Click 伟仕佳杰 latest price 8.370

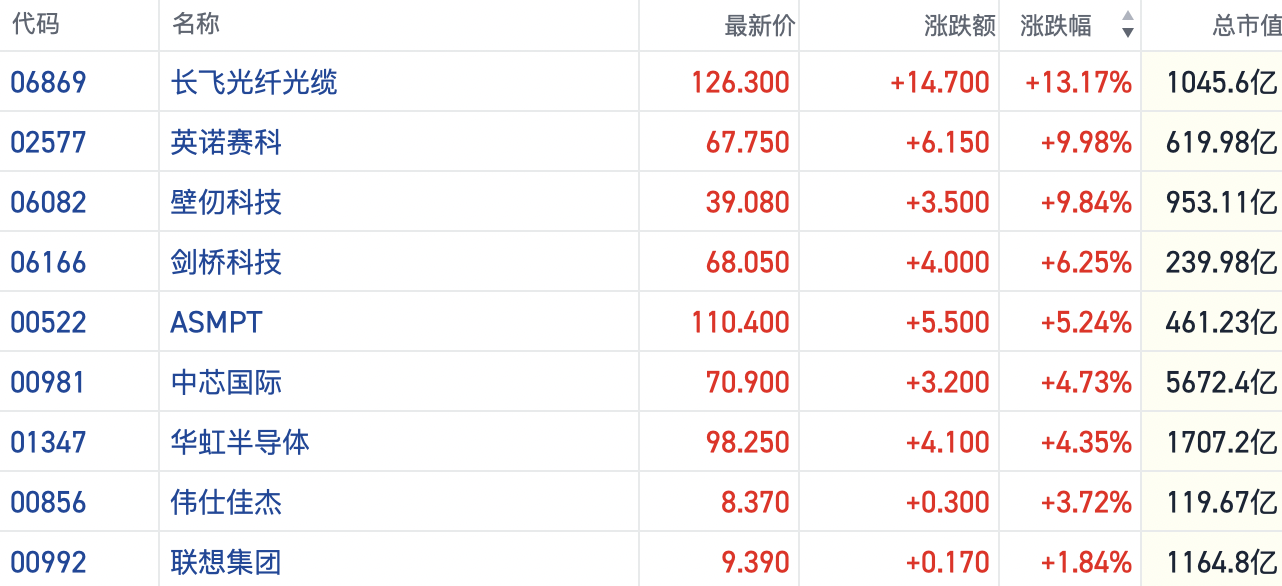coord(755,502)
